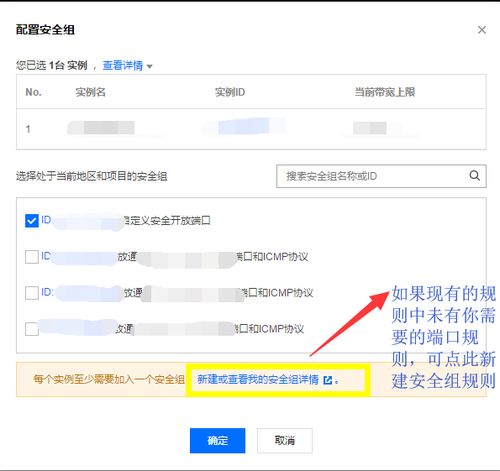Open the 查看详情 link
This screenshot has width=500, height=471.
(123, 65)
